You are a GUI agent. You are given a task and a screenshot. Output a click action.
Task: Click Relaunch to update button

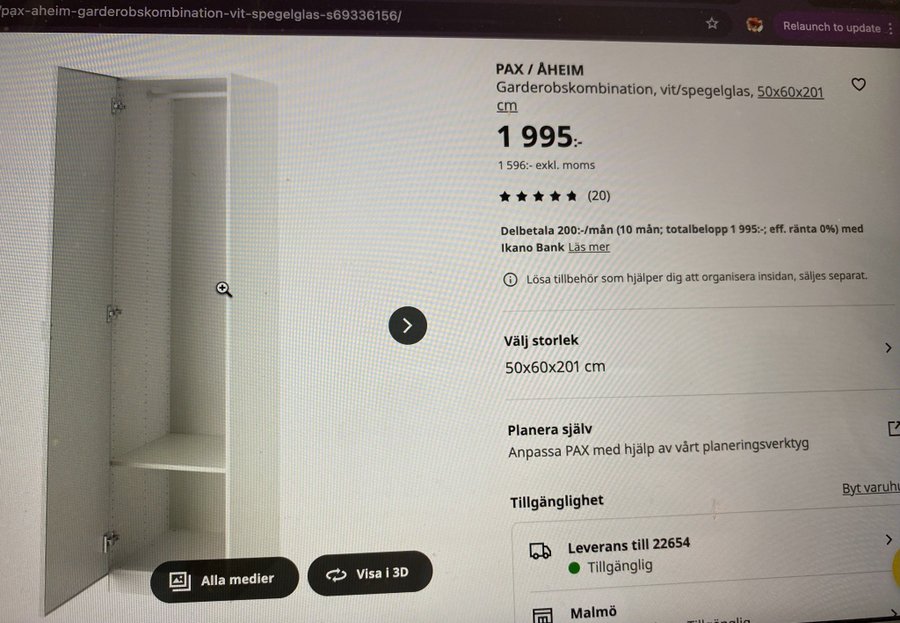click(x=831, y=27)
